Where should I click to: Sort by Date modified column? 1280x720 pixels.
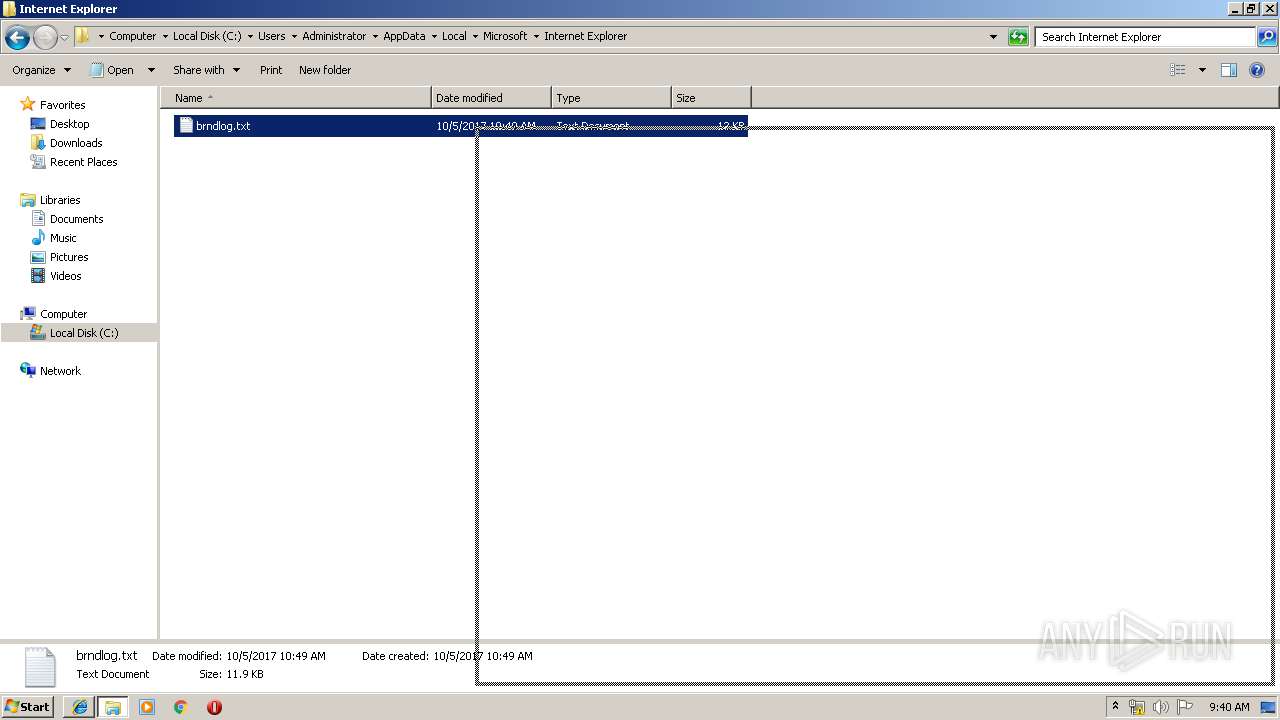tap(491, 98)
